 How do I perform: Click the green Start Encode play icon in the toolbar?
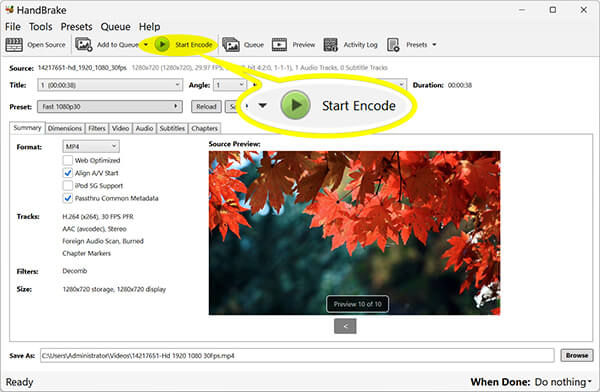(162, 44)
